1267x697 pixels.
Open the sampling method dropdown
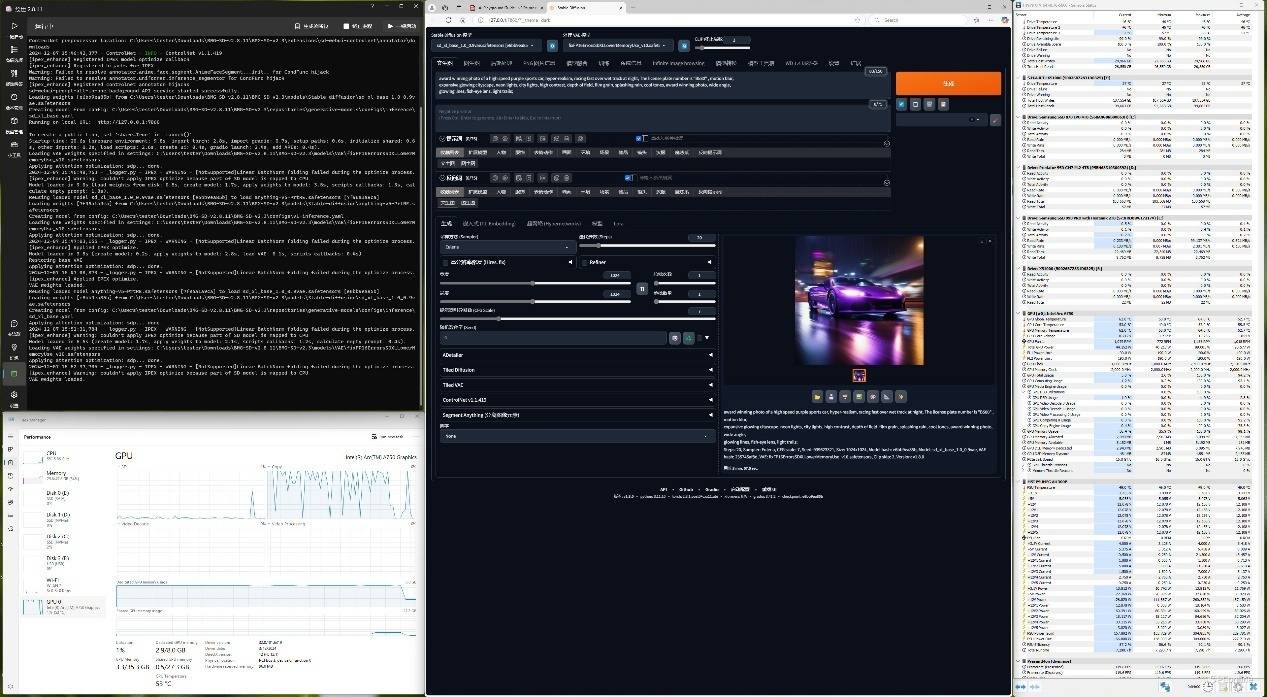[x=507, y=246]
